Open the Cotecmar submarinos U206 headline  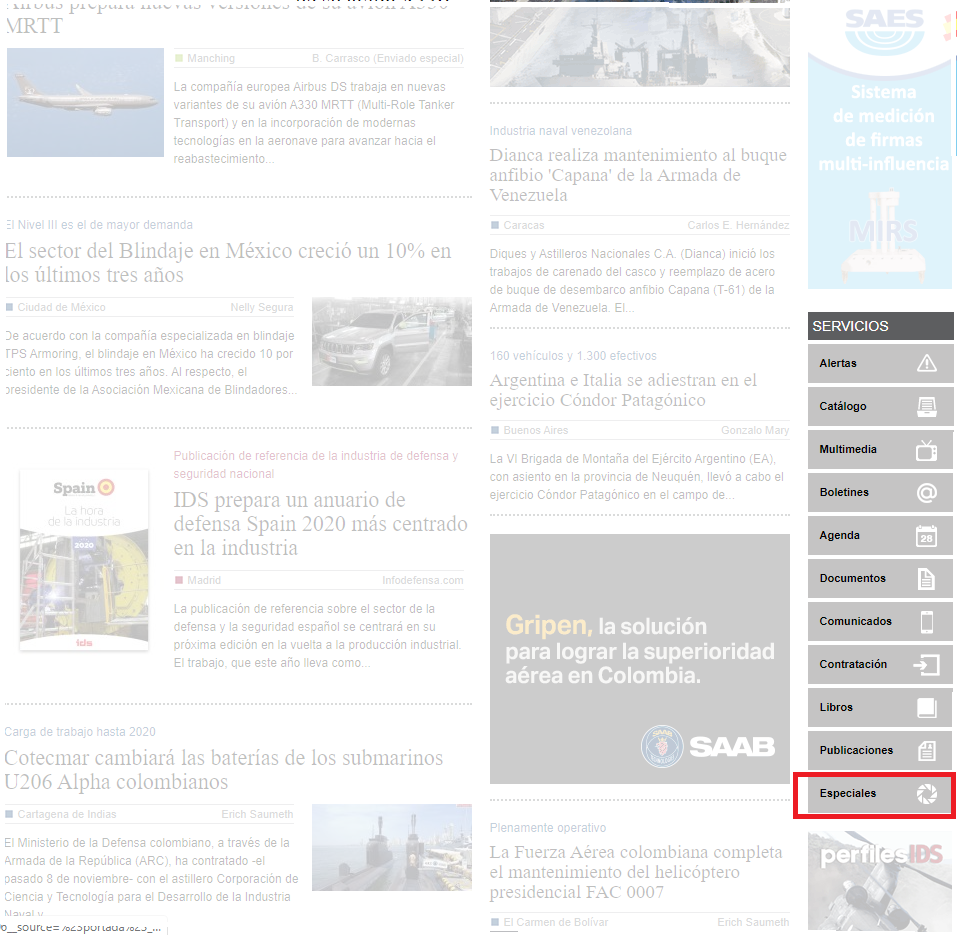point(224,769)
